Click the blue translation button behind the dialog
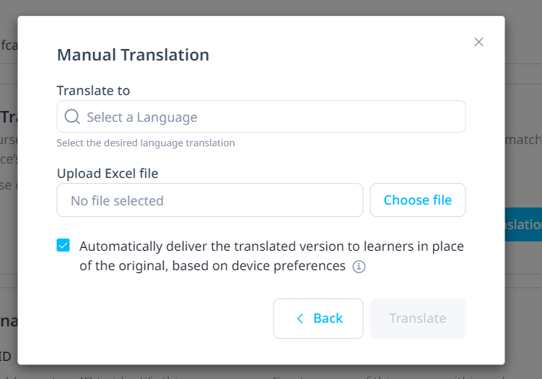 523,224
